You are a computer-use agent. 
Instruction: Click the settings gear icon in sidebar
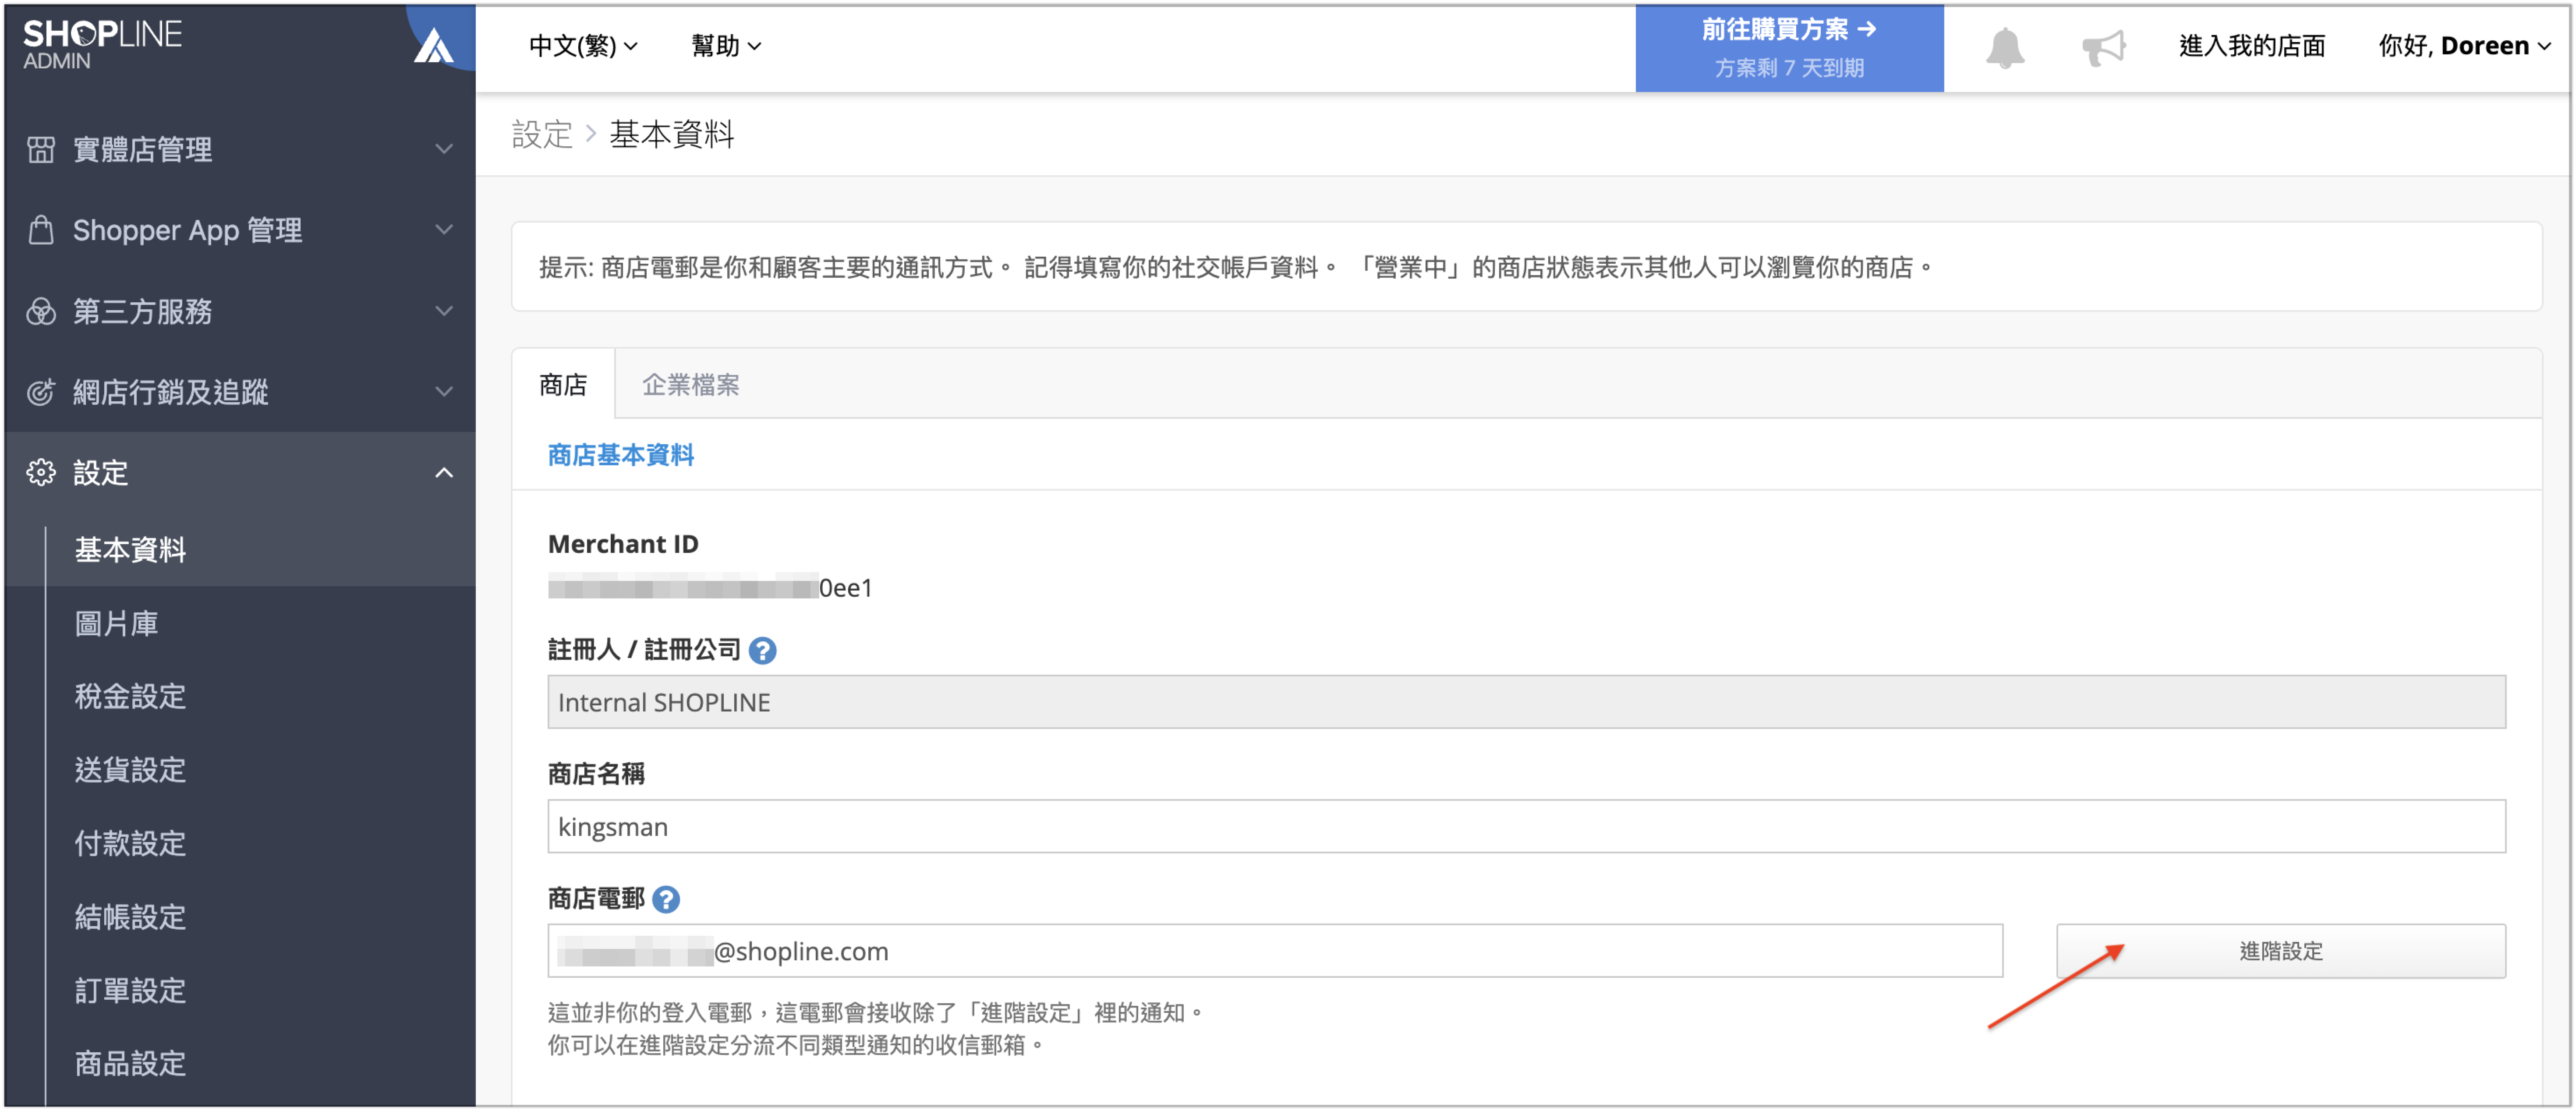click(x=41, y=472)
